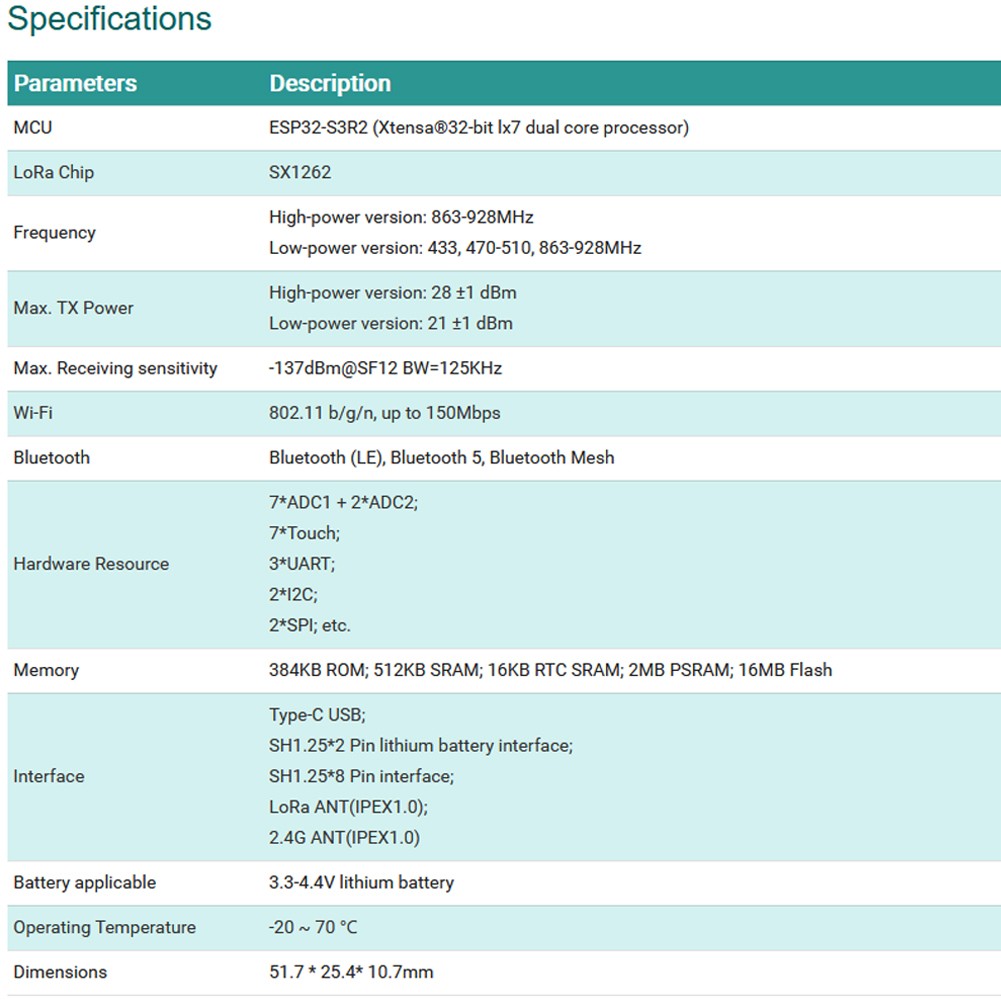Click the 51.7 * 25.4 * 10.7mm dimensions value
The width and height of the screenshot is (1001, 1001).
coord(351,972)
